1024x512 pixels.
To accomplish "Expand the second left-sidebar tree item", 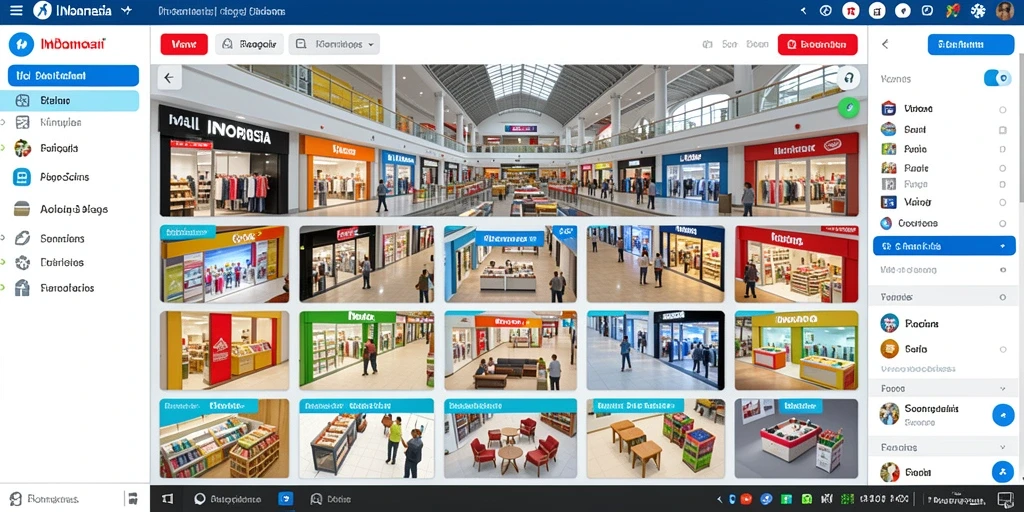I will [3, 122].
